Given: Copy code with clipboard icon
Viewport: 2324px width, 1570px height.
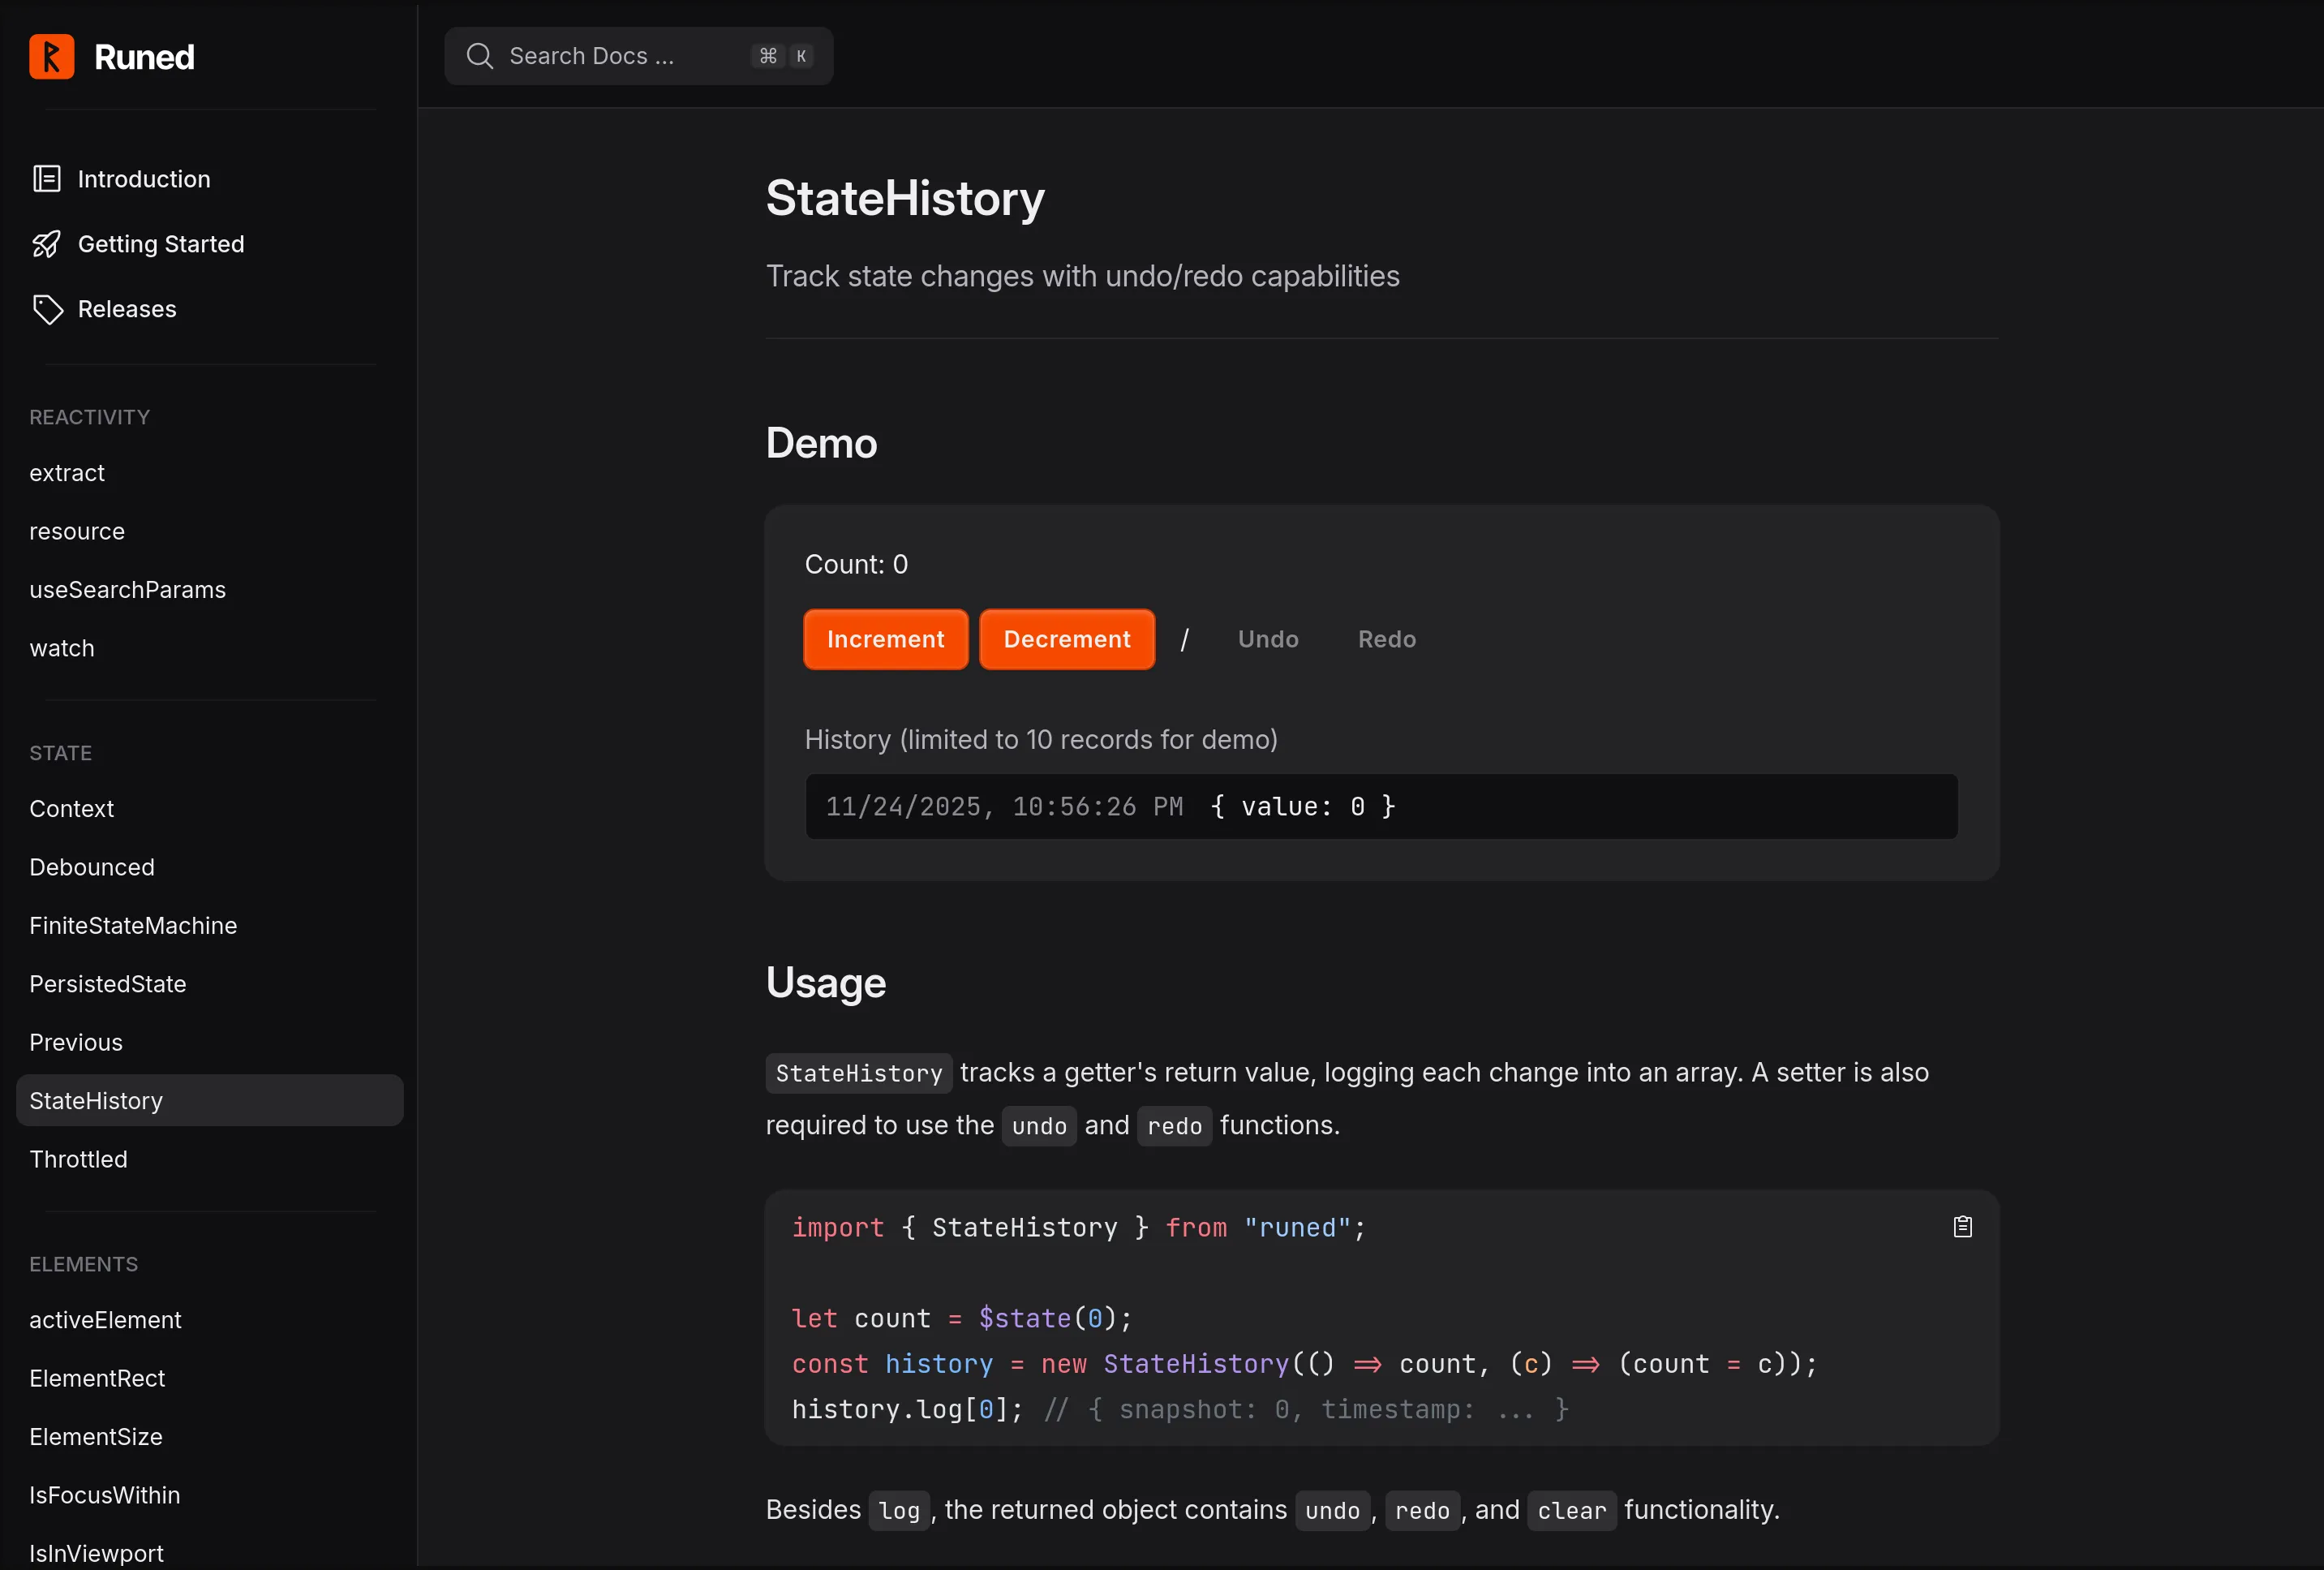Looking at the screenshot, I should pyautogui.click(x=1962, y=1227).
